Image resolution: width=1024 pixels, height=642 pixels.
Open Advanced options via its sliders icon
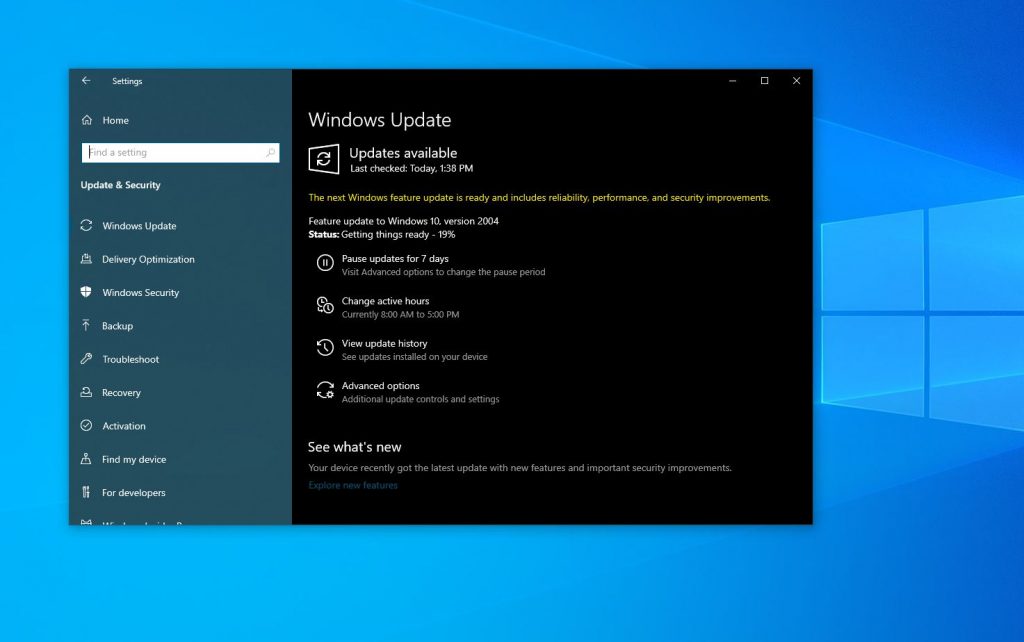point(324,391)
